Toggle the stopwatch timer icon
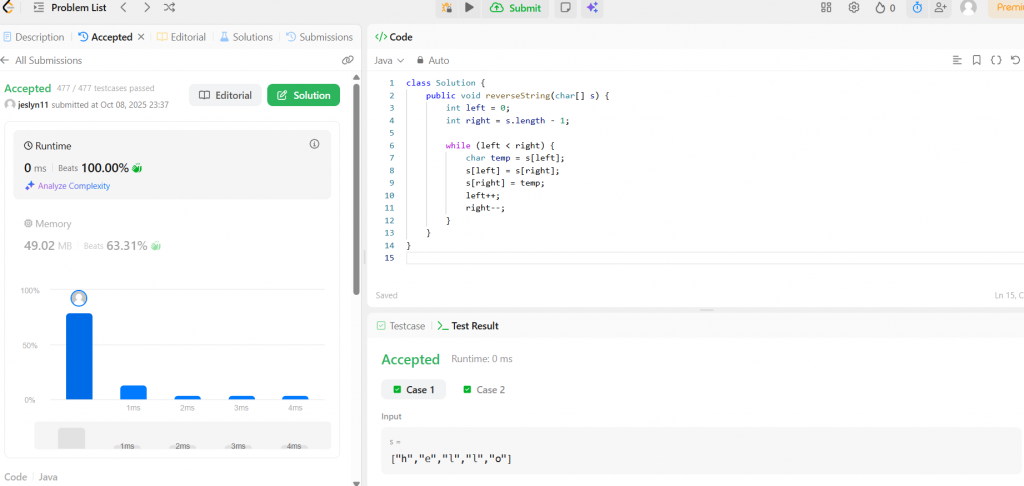1024x486 pixels. pos(918,8)
